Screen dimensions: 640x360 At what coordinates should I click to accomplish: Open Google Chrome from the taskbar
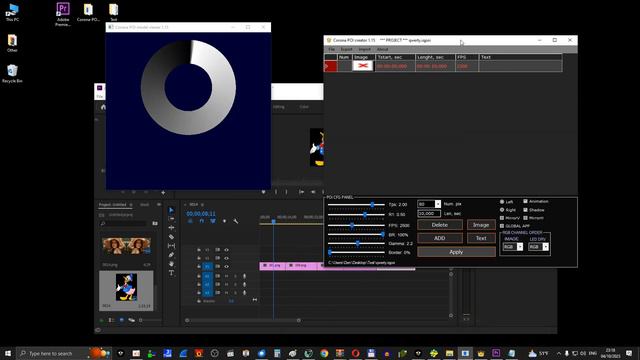(x=324, y=353)
